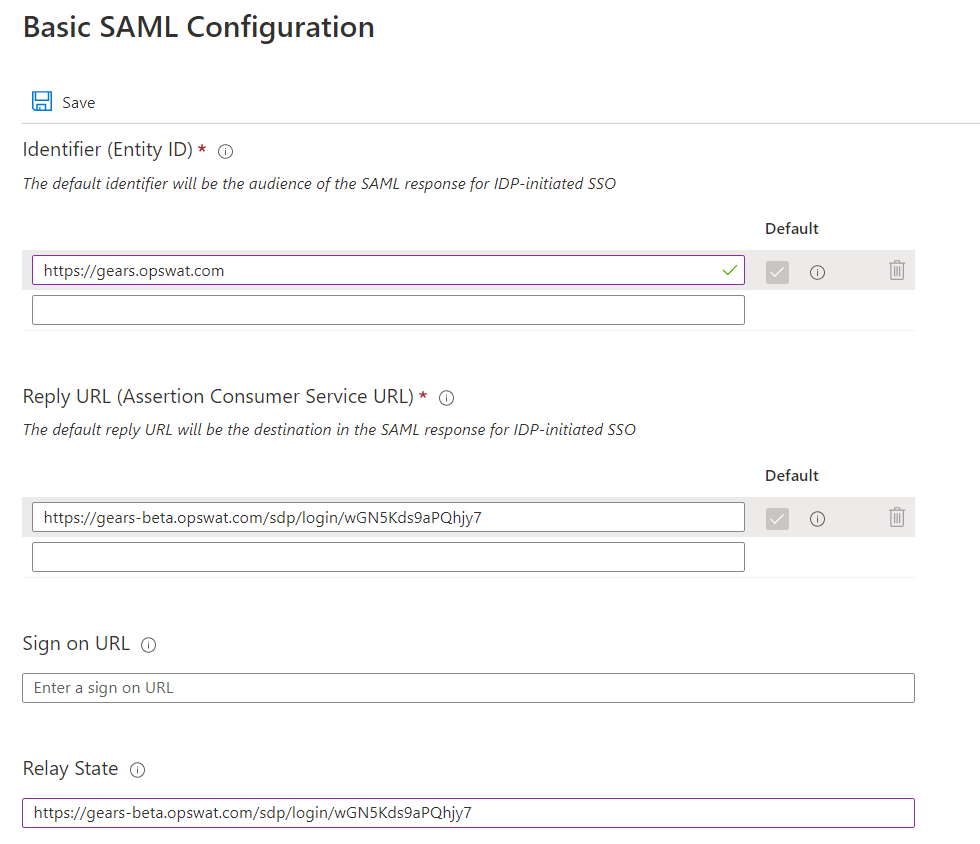Click the Reply URL field containing gears-beta login
Screen dimensions: 980x844
(388, 517)
